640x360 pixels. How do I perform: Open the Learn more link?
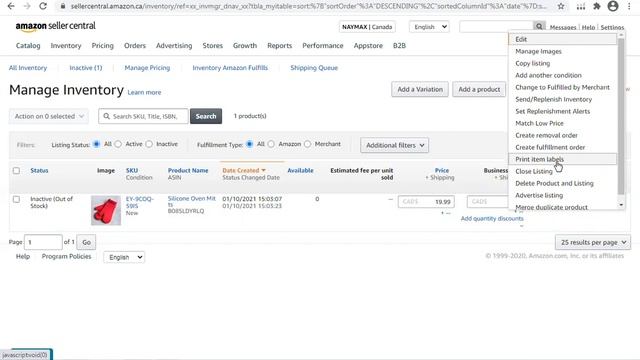point(144,93)
